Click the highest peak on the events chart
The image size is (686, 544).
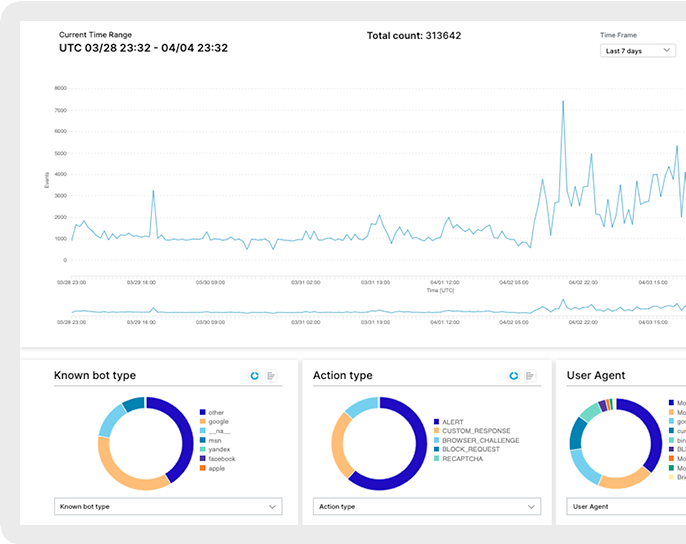[563, 102]
